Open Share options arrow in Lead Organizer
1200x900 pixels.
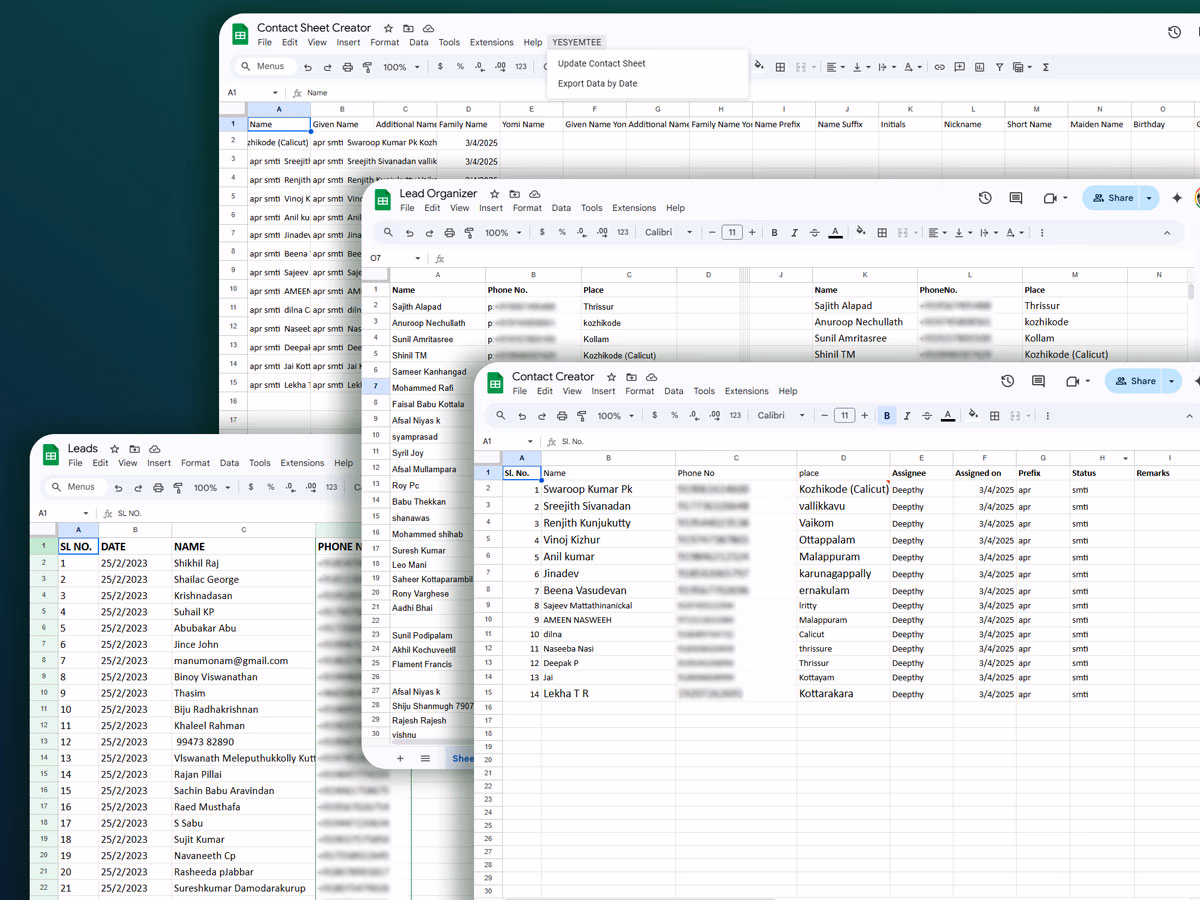coord(1148,198)
